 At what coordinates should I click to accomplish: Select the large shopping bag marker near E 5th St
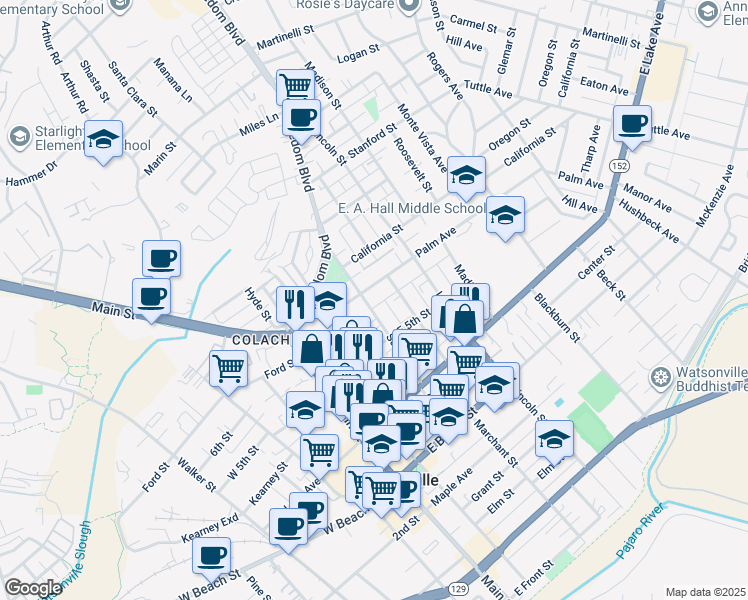(464, 319)
